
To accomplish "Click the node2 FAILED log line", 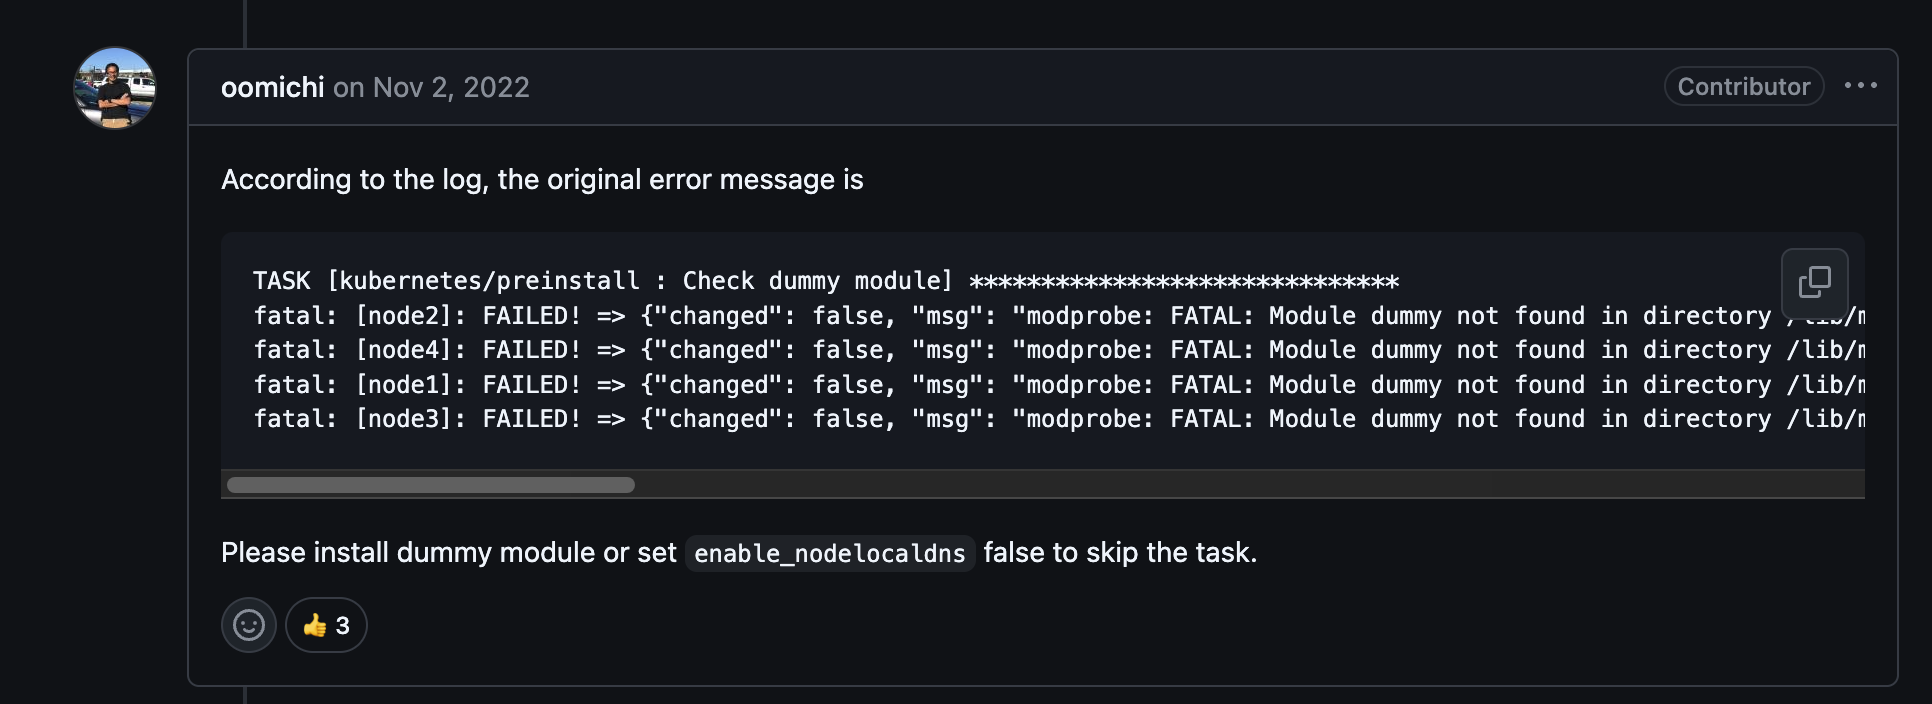I will [1059, 316].
